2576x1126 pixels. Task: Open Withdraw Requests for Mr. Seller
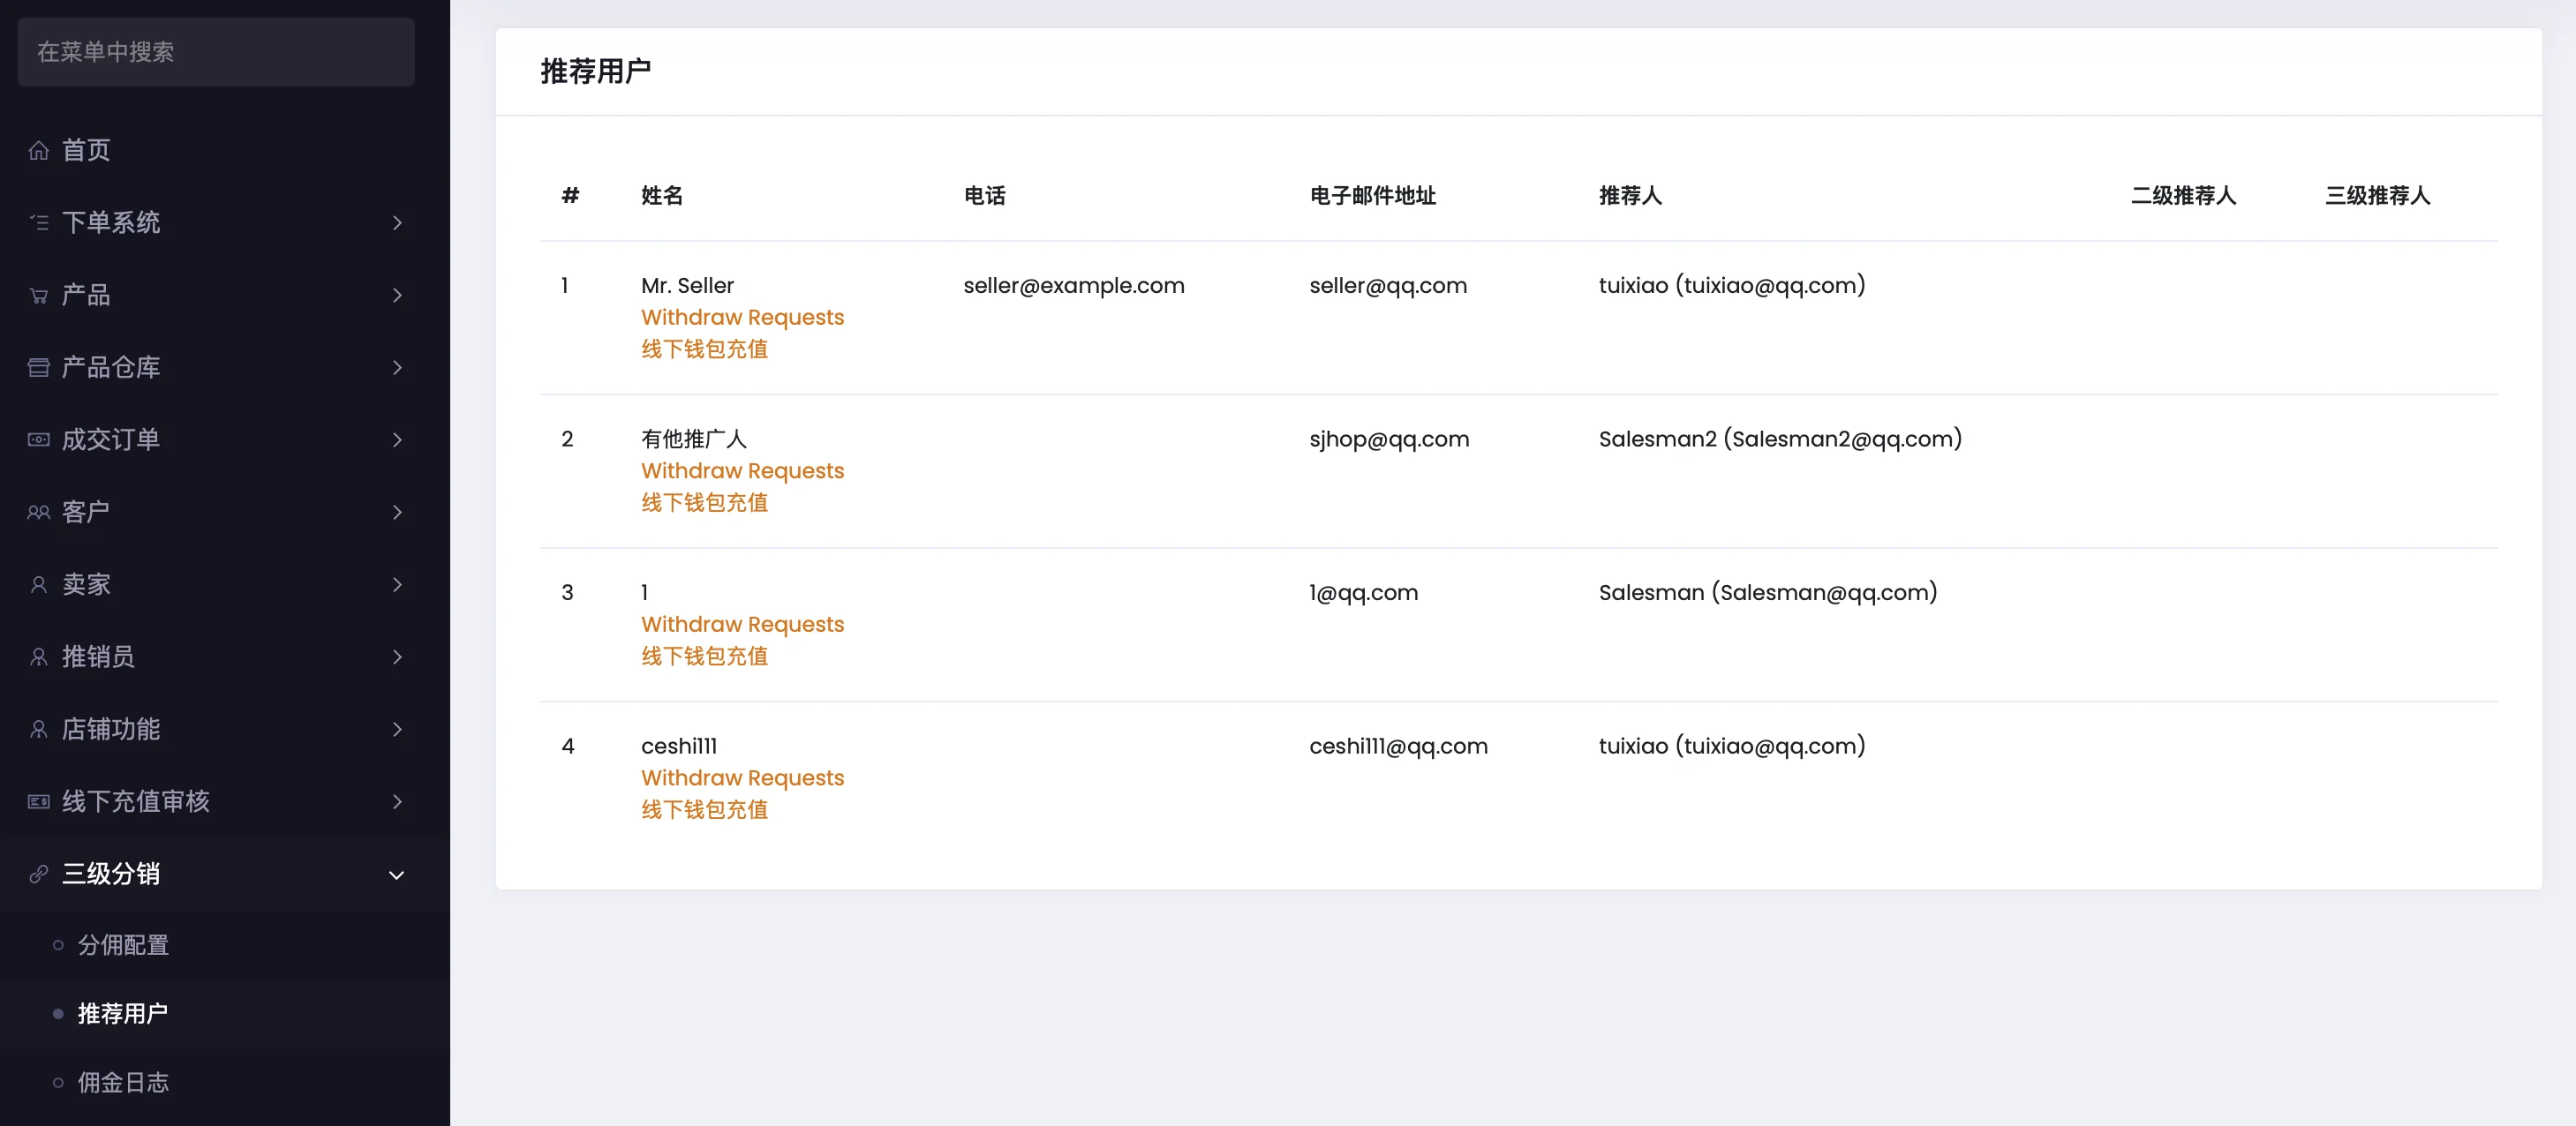(742, 317)
